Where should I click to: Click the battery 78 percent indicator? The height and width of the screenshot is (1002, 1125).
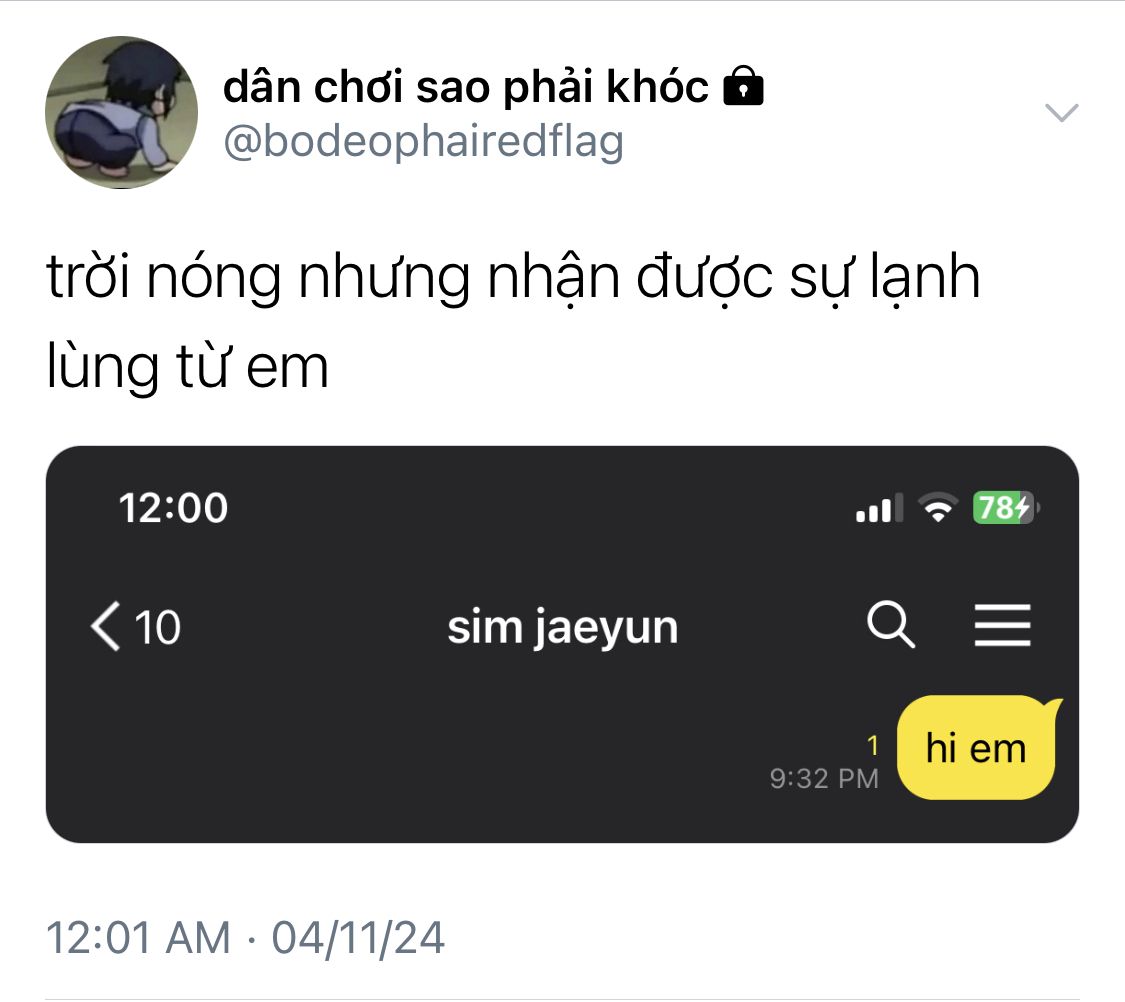click(1006, 508)
